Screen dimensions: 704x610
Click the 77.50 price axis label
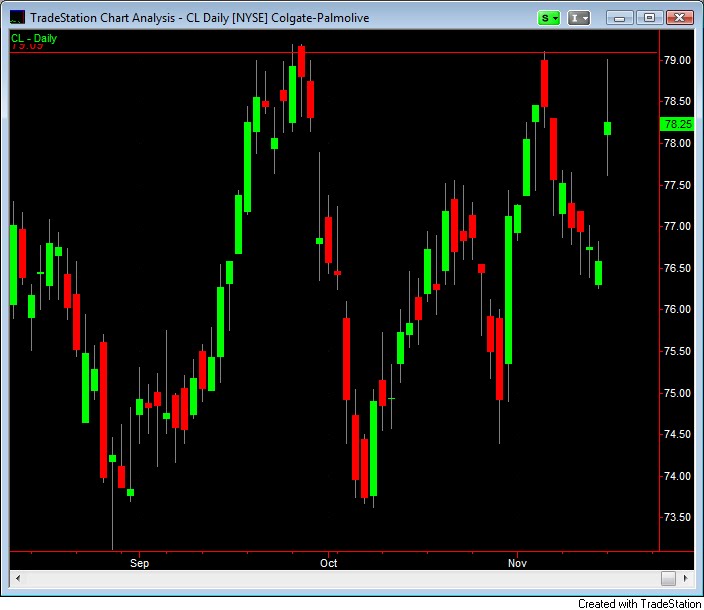[678, 185]
